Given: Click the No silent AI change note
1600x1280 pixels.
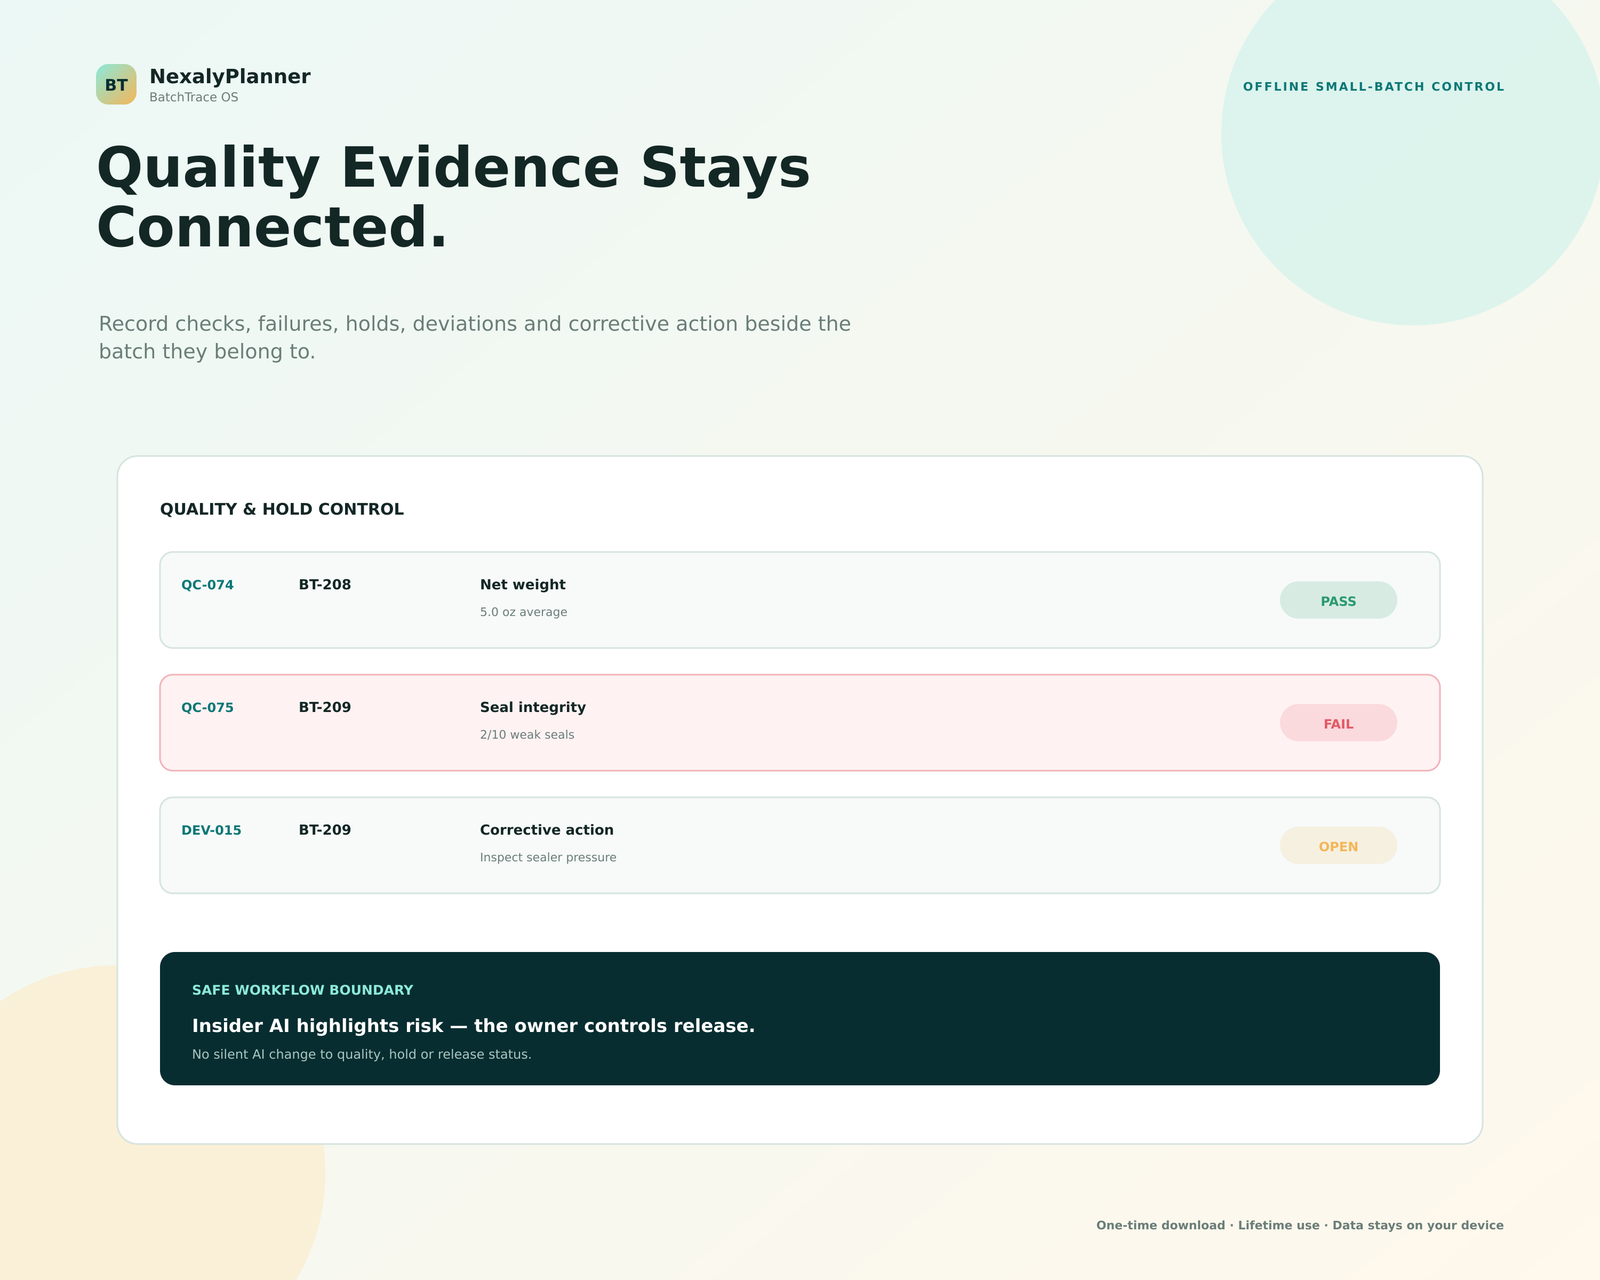Looking at the screenshot, I should click(x=362, y=1054).
